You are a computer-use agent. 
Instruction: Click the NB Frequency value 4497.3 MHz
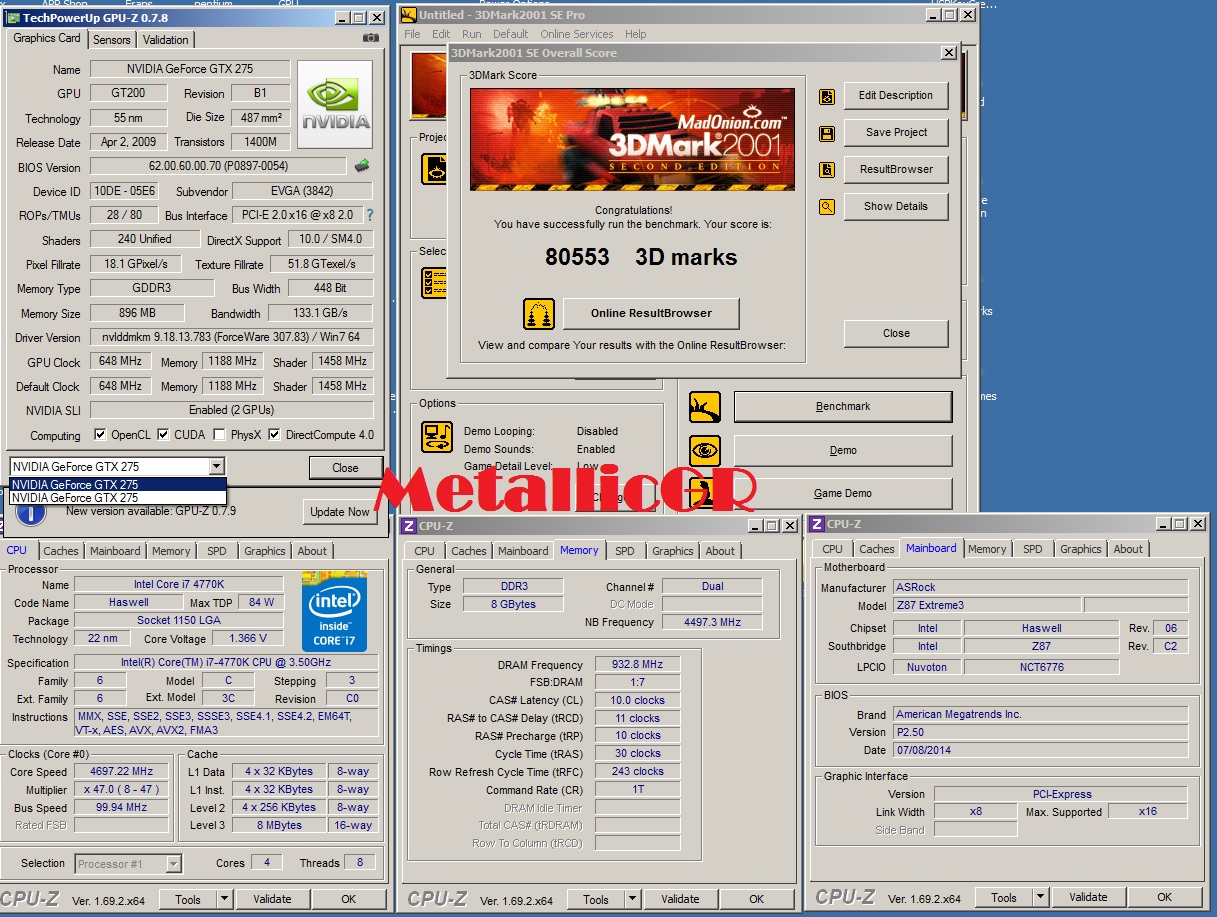[x=712, y=622]
